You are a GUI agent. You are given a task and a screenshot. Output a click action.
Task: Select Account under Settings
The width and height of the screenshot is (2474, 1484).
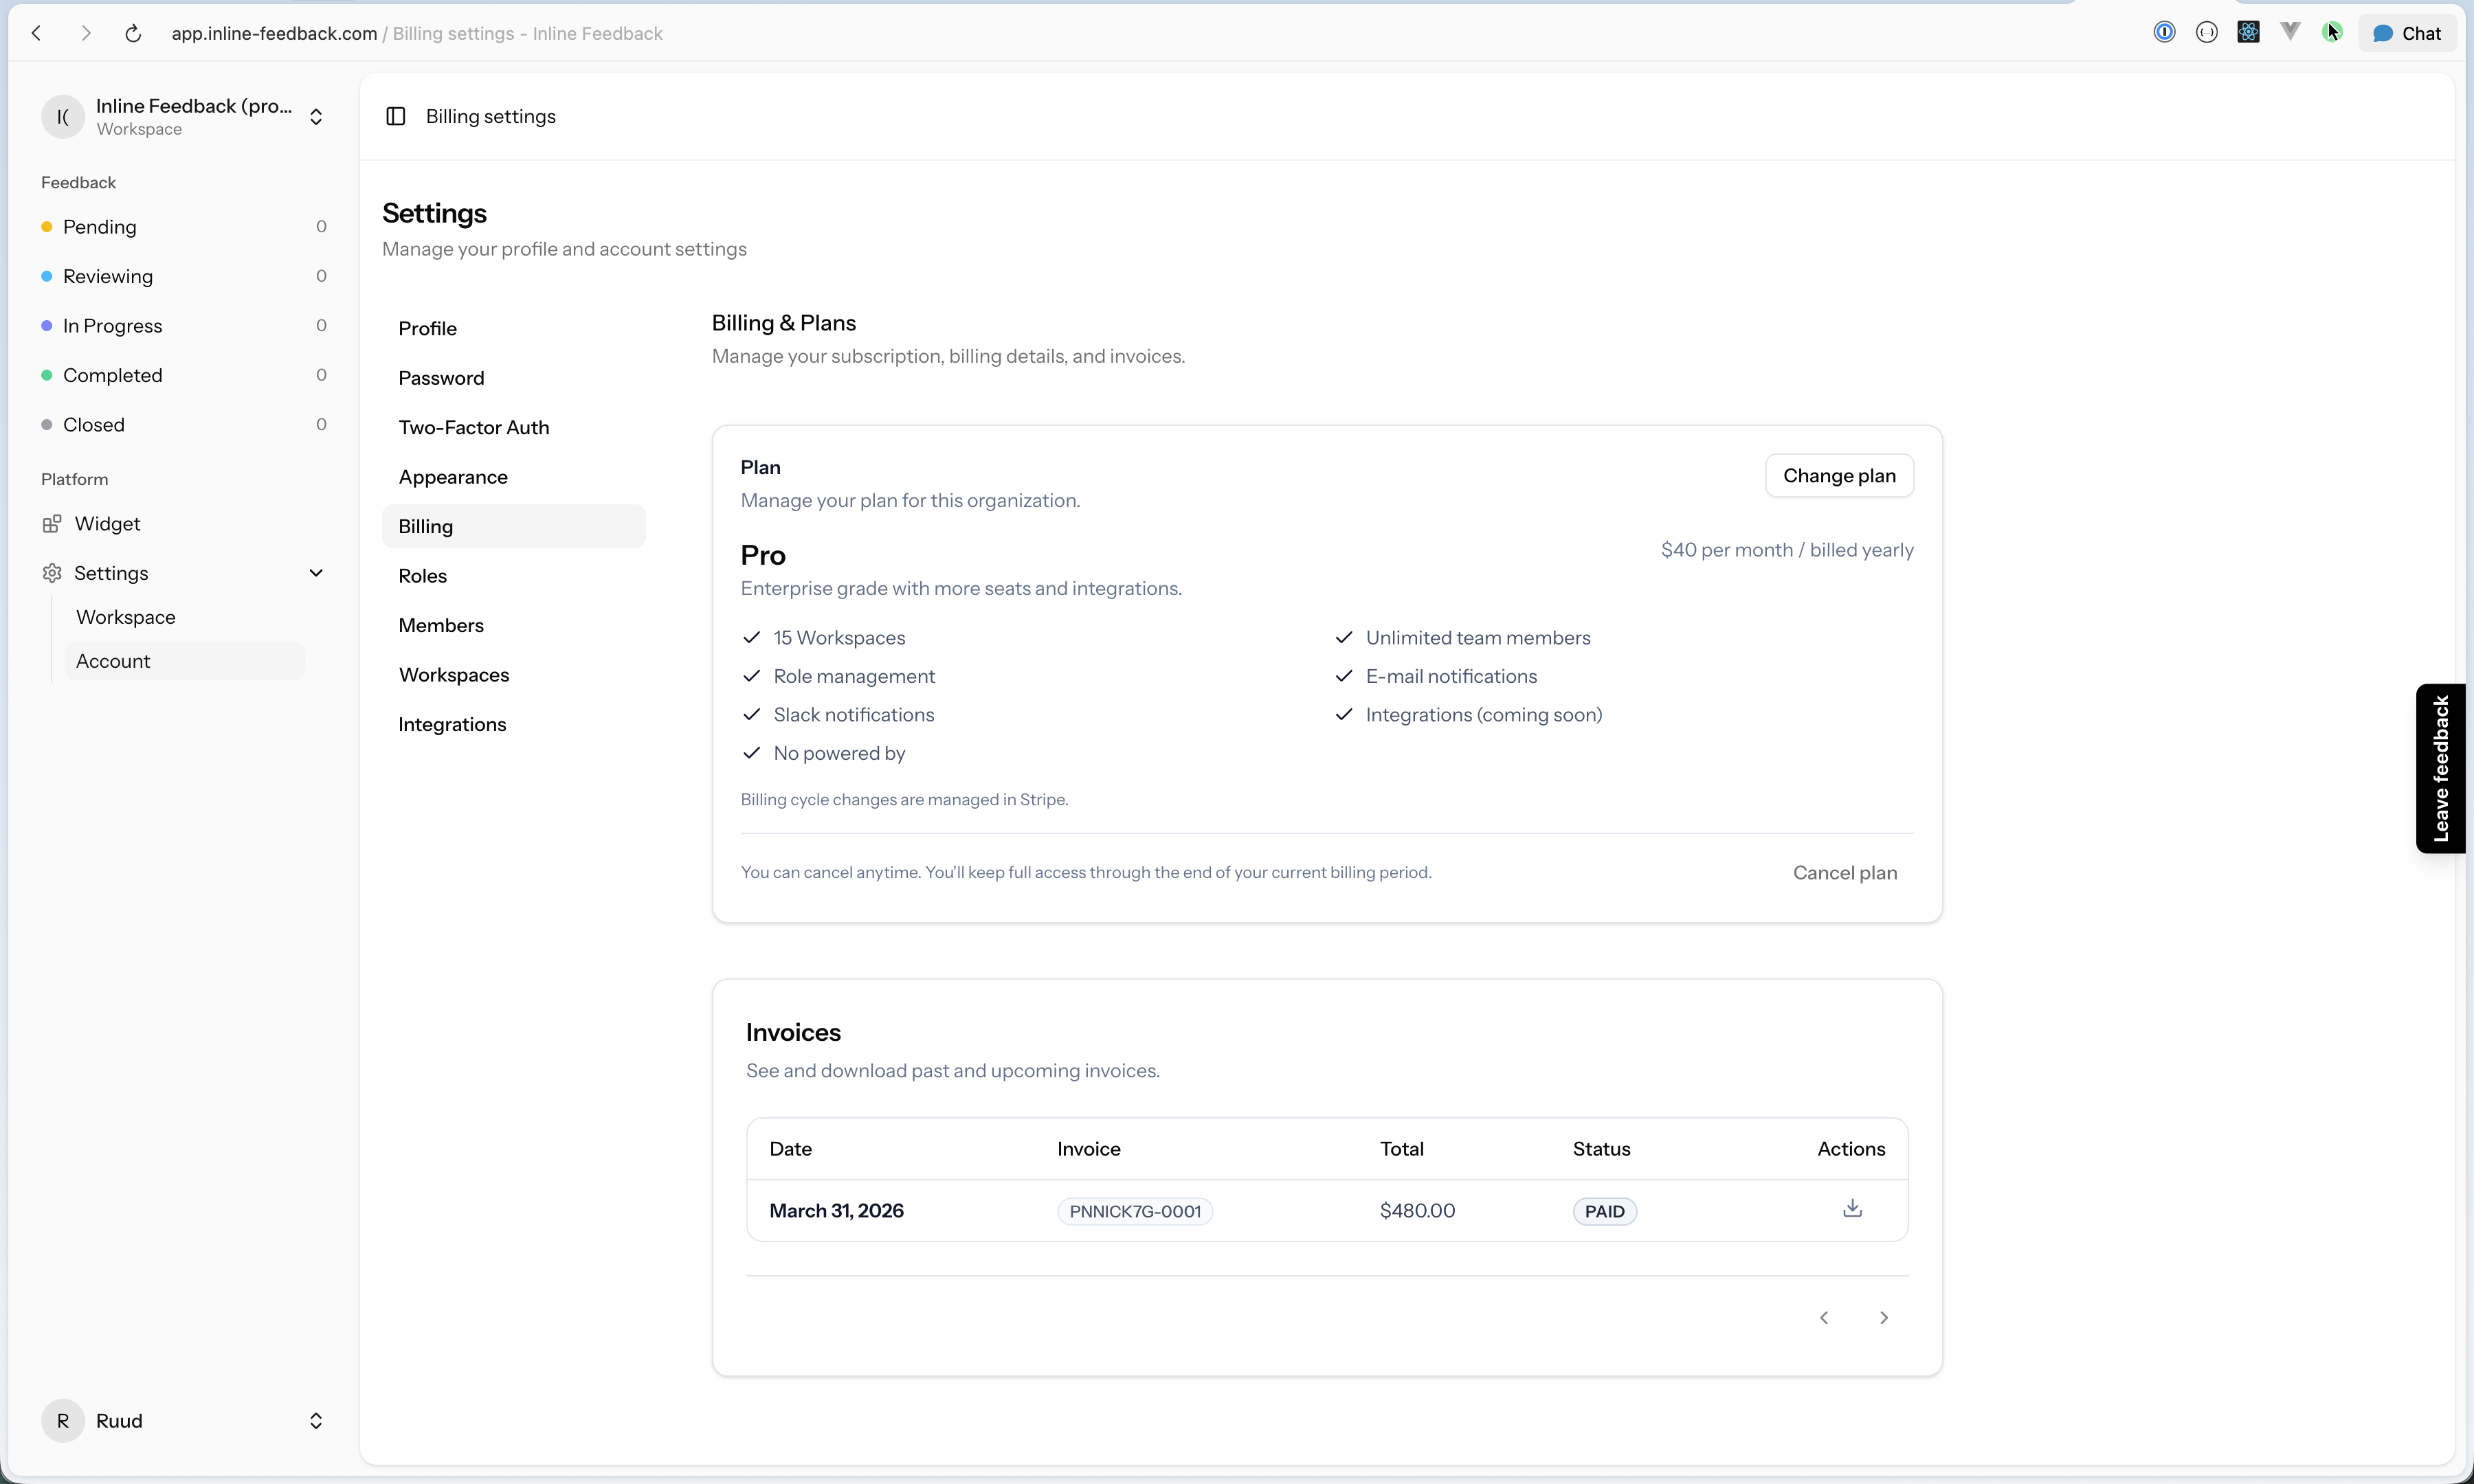184,661
